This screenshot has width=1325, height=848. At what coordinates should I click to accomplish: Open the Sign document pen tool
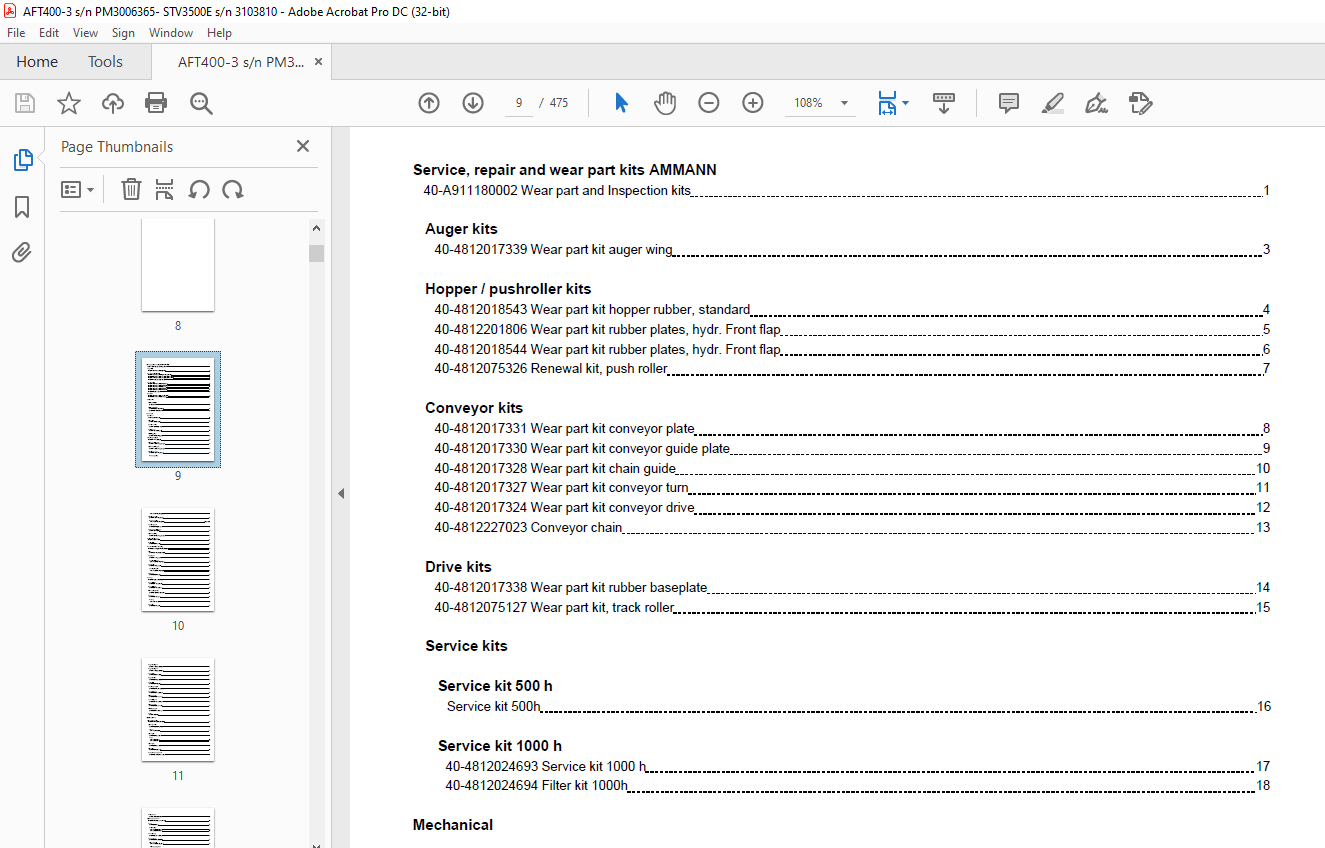(1097, 103)
